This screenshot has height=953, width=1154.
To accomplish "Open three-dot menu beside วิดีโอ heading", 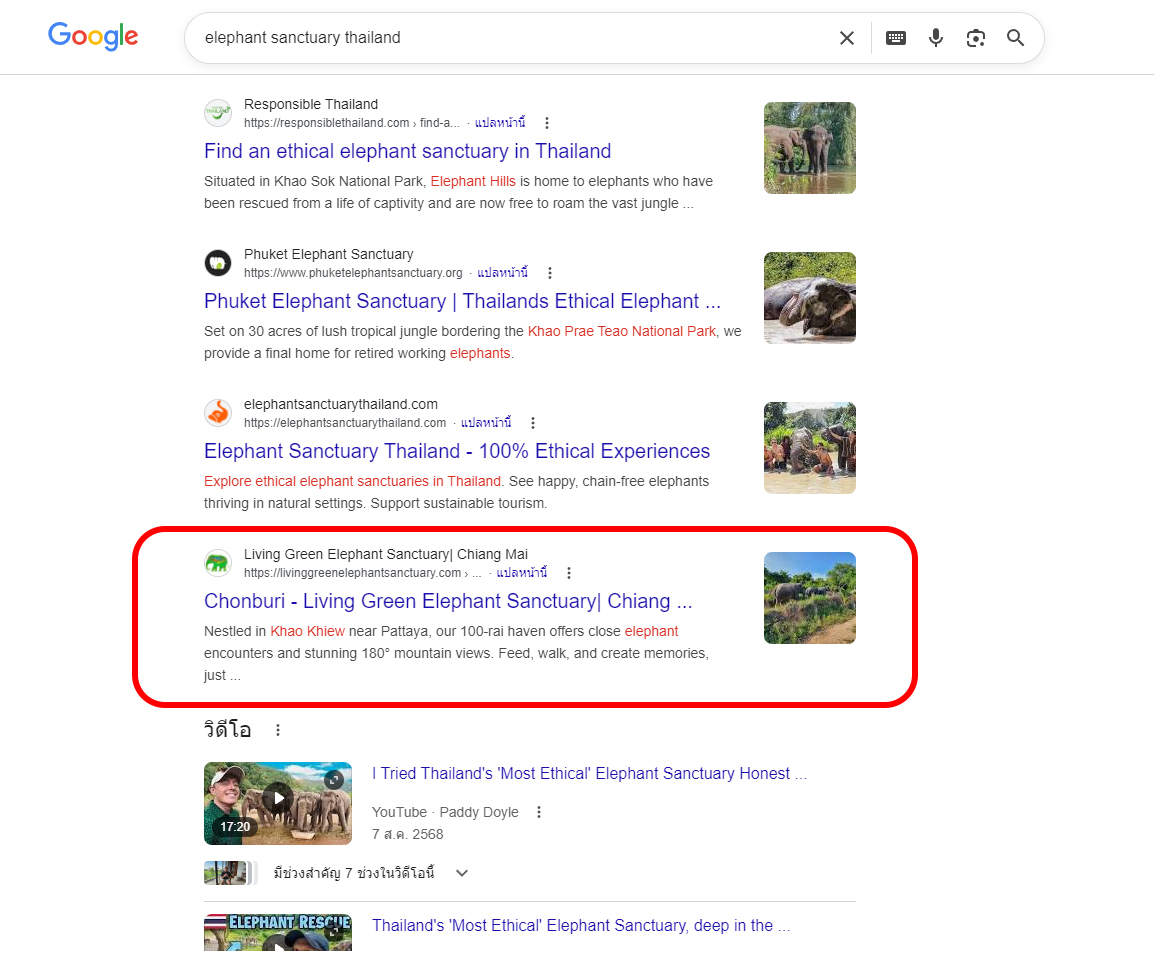I will [278, 730].
